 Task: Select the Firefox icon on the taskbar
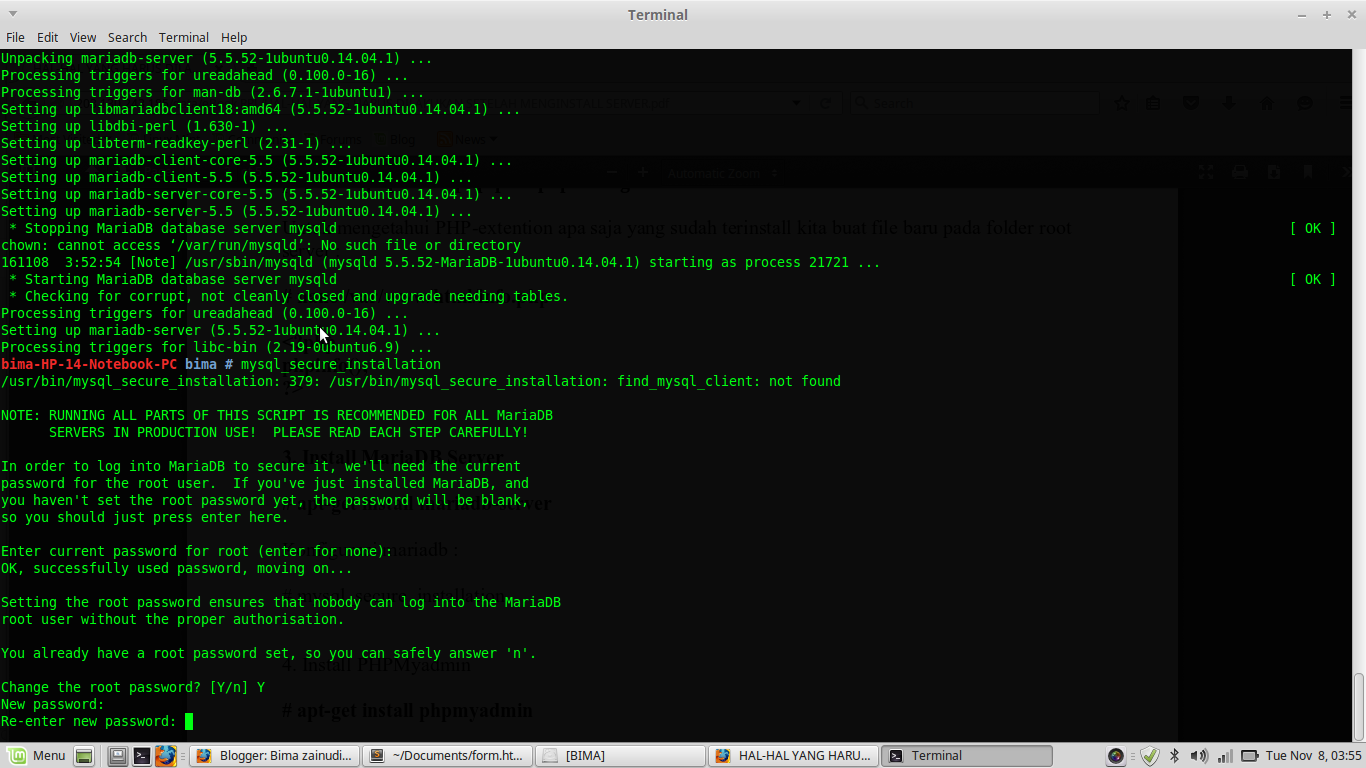click(165, 755)
